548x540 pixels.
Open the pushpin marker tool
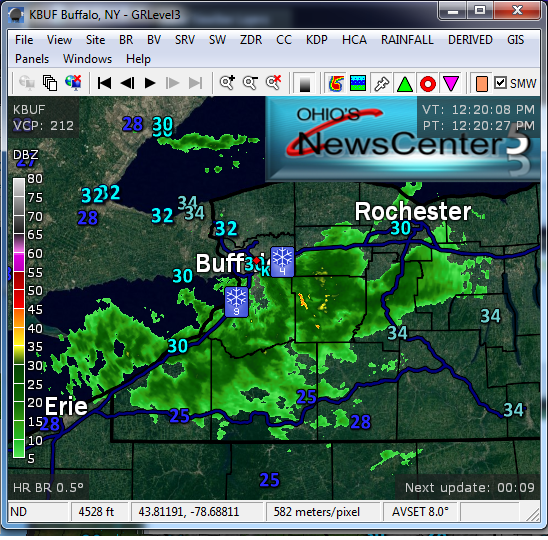[x=381, y=84]
